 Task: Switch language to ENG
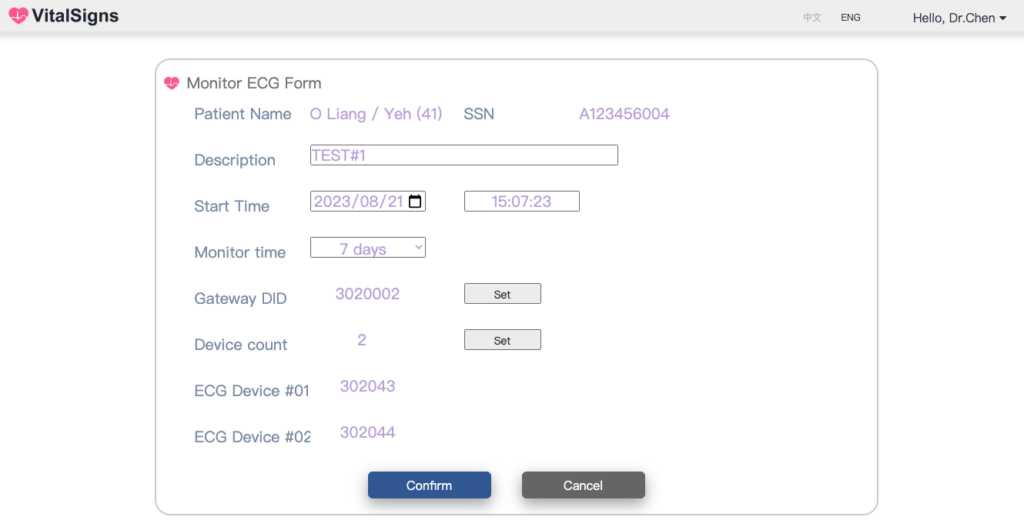pyautogui.click(x=850, y=18)
